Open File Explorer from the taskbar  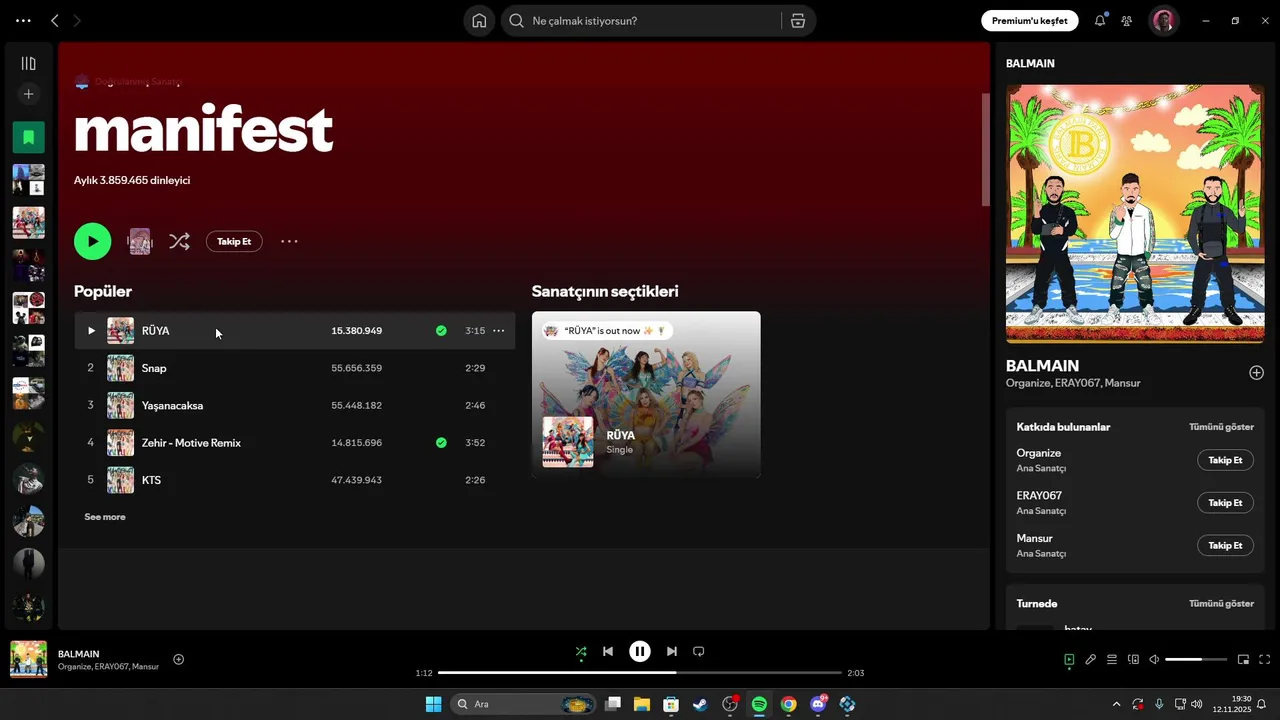pyautogui.click(x=641, y=704)
